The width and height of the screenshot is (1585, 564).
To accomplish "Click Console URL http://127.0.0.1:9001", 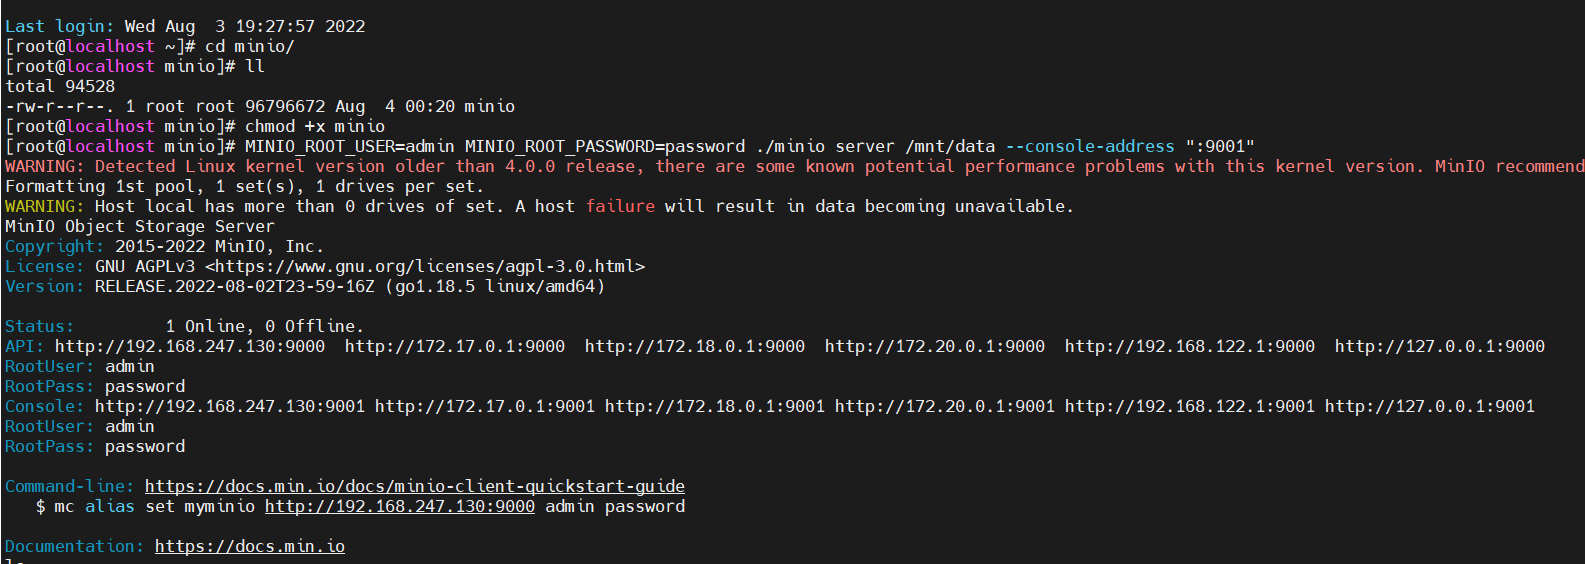I will (x=1430, y=407).
